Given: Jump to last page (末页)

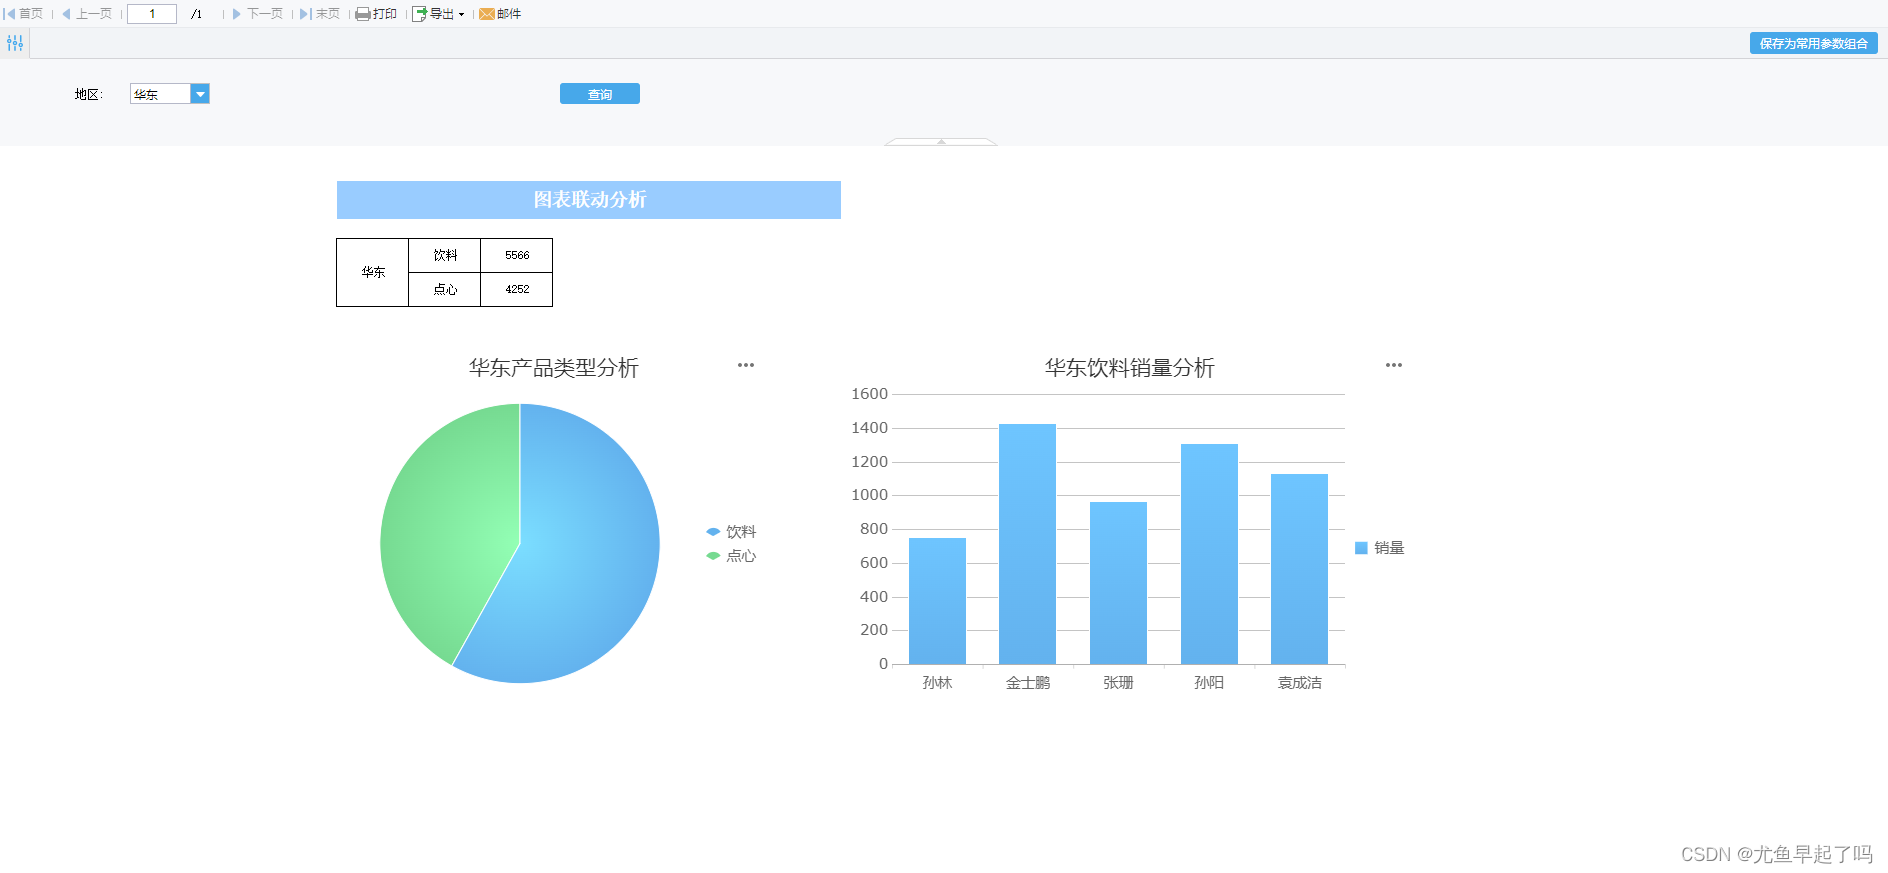Looking at the screenshot, I should [x=320, y=14].
